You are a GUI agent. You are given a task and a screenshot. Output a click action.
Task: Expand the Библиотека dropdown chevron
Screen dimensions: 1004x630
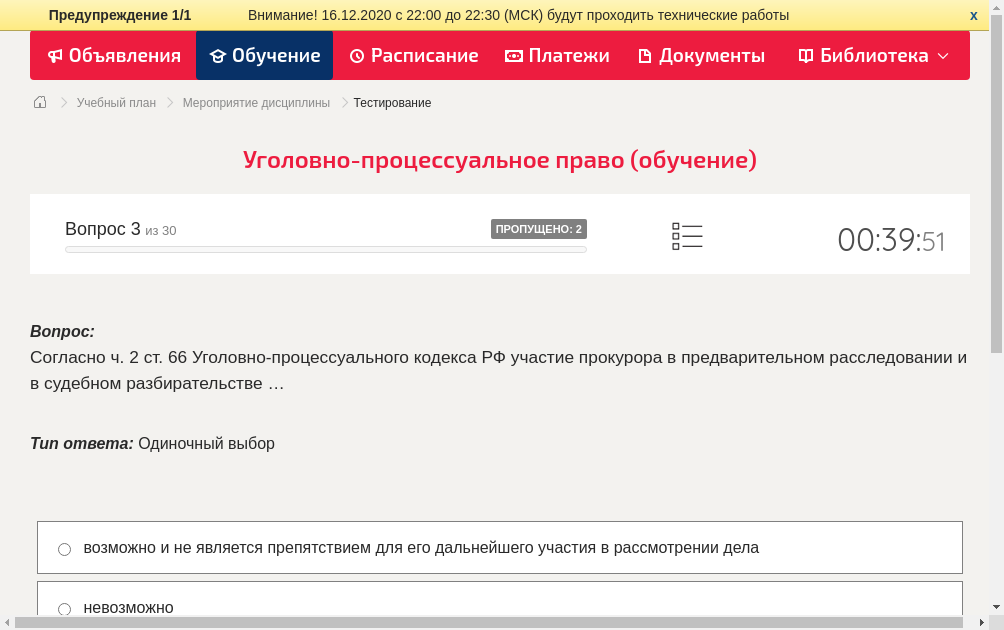(943, 56)
